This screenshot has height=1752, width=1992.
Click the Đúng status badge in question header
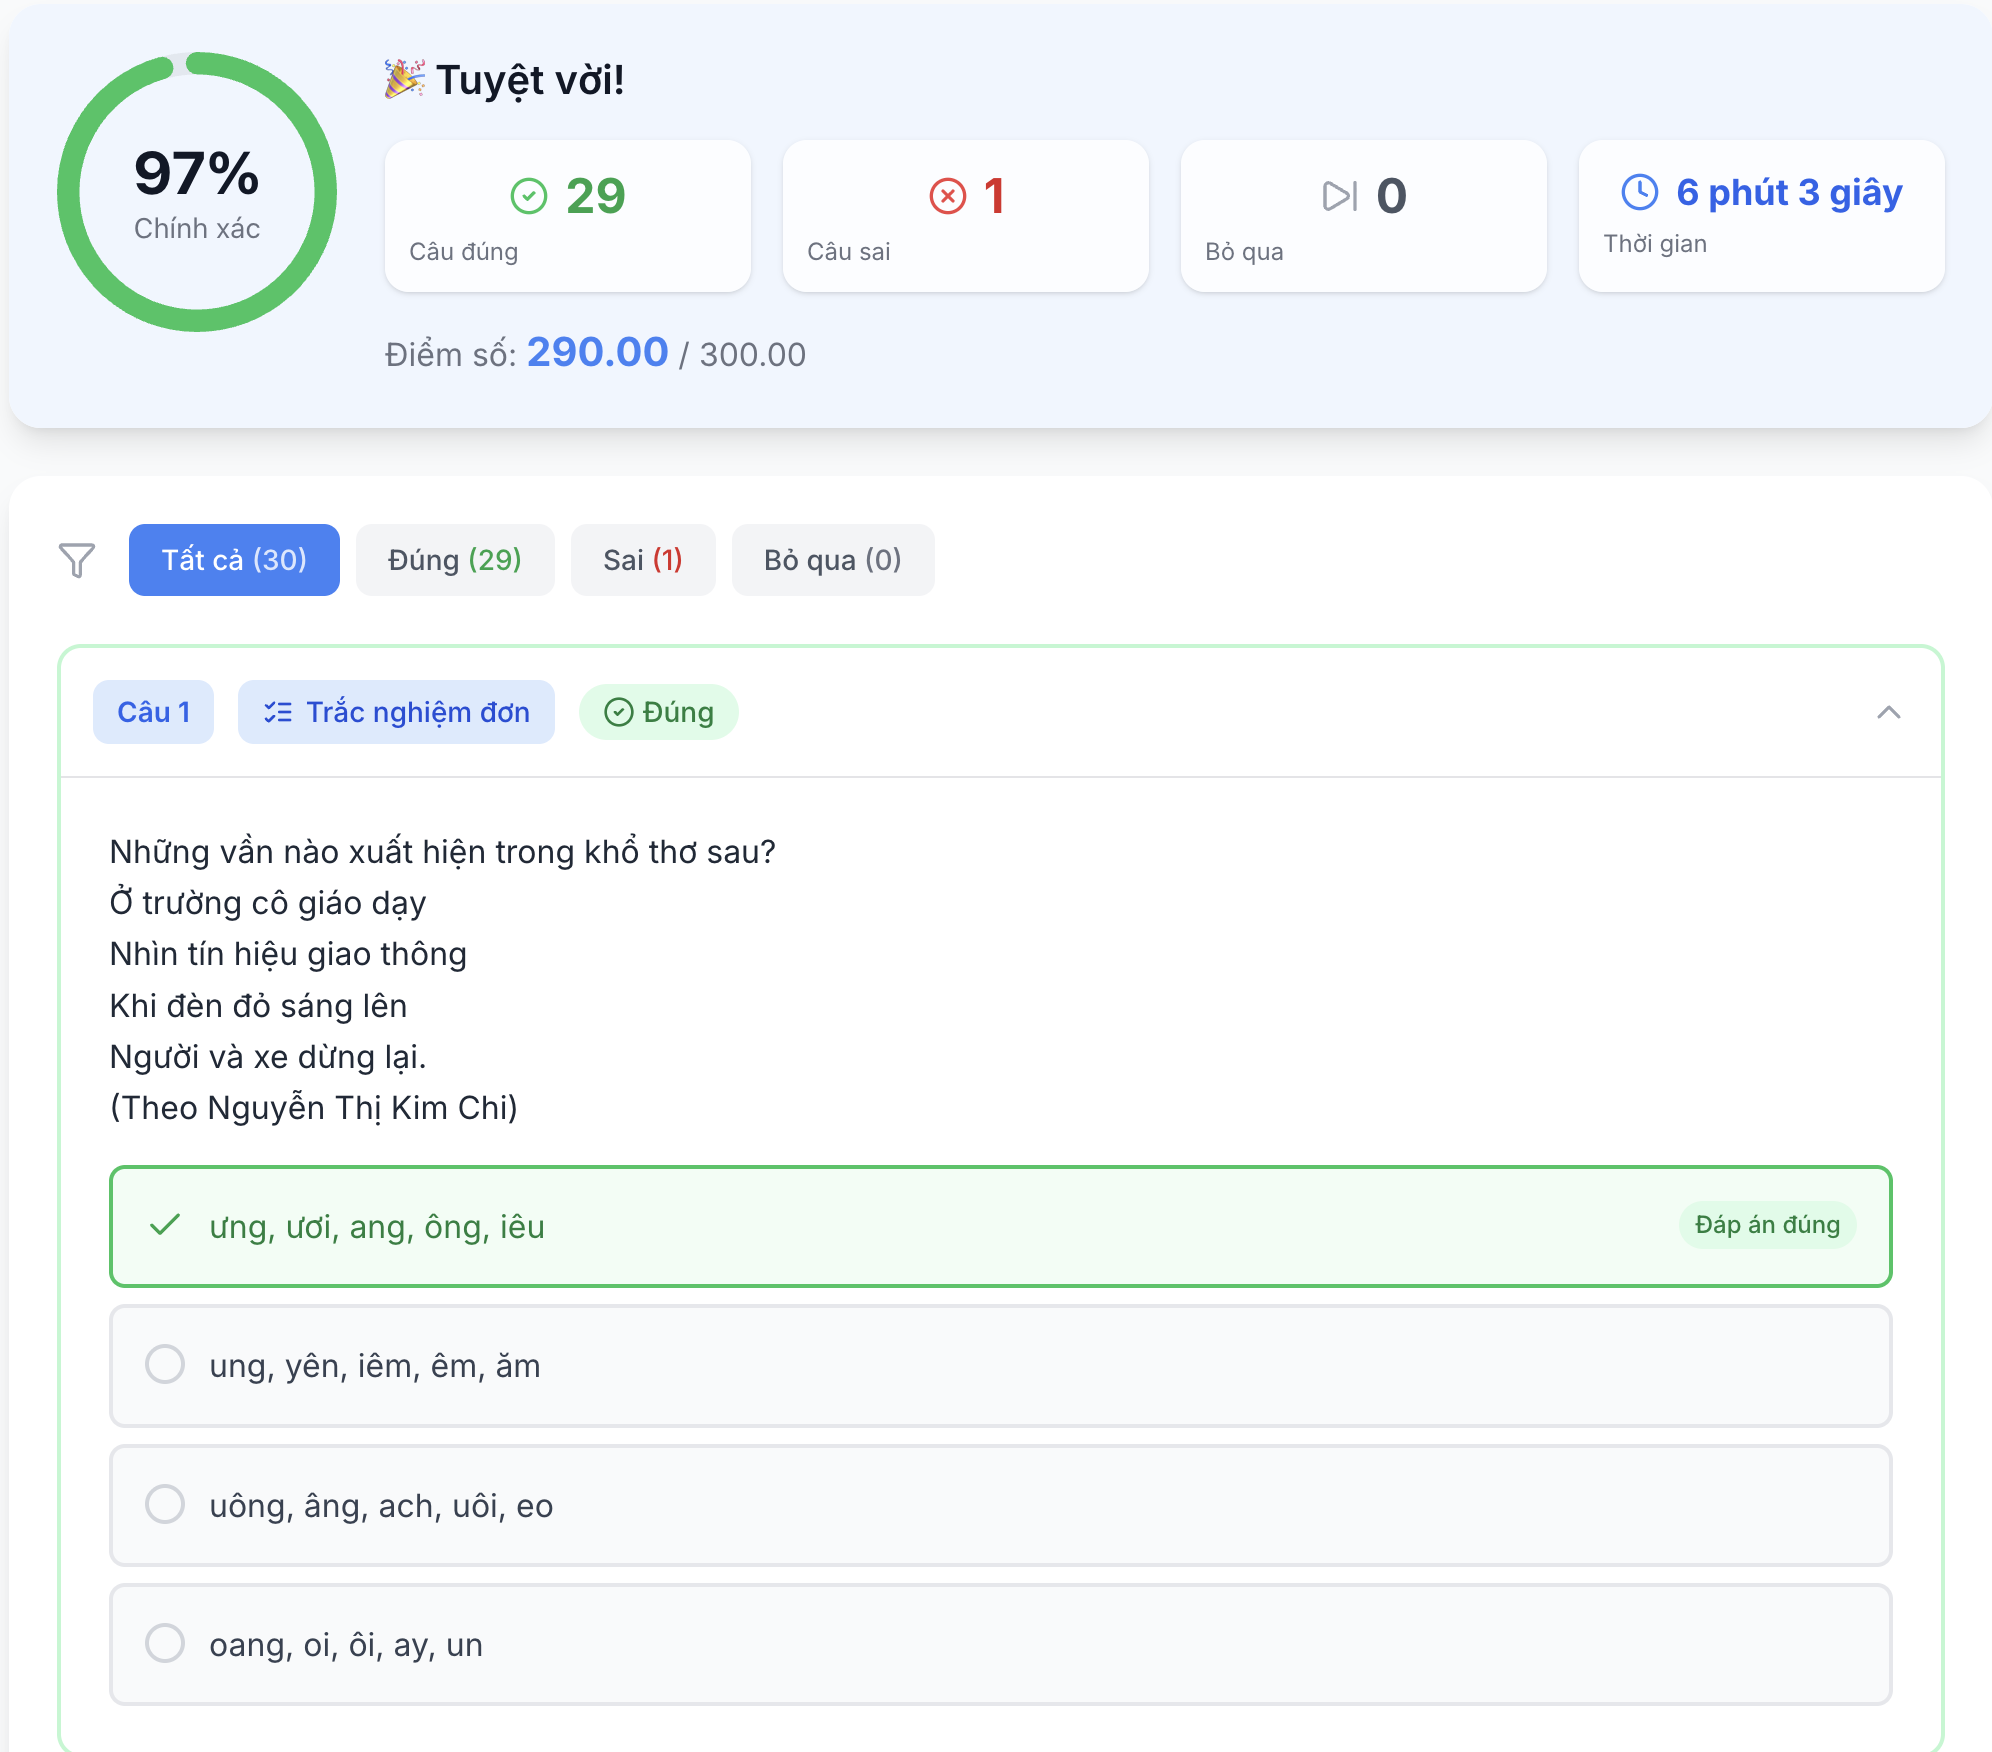tap(658, 712)
